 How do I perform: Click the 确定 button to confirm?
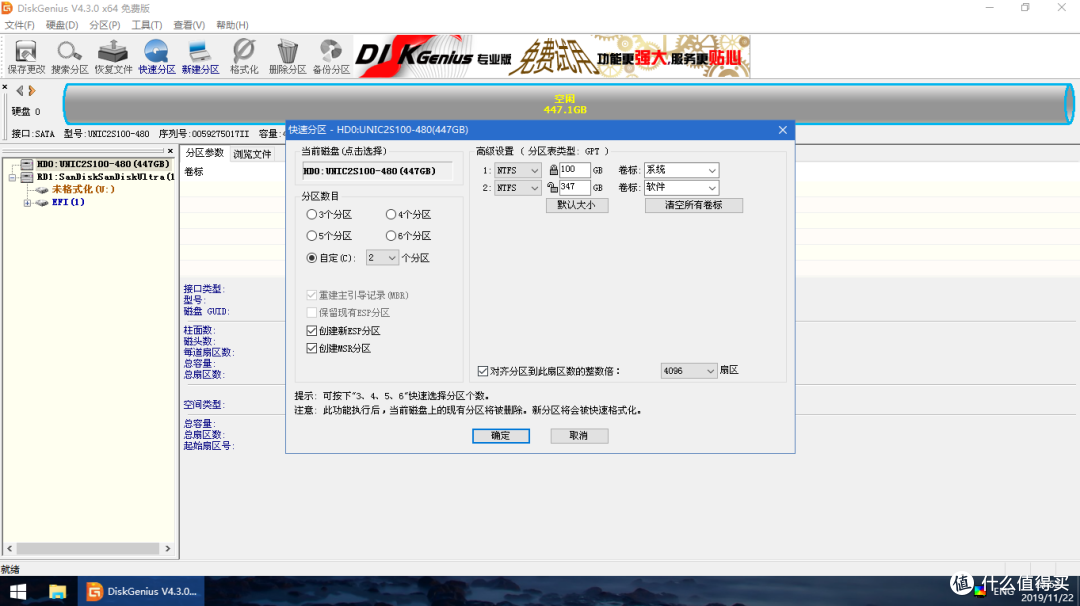coord(500,436)
